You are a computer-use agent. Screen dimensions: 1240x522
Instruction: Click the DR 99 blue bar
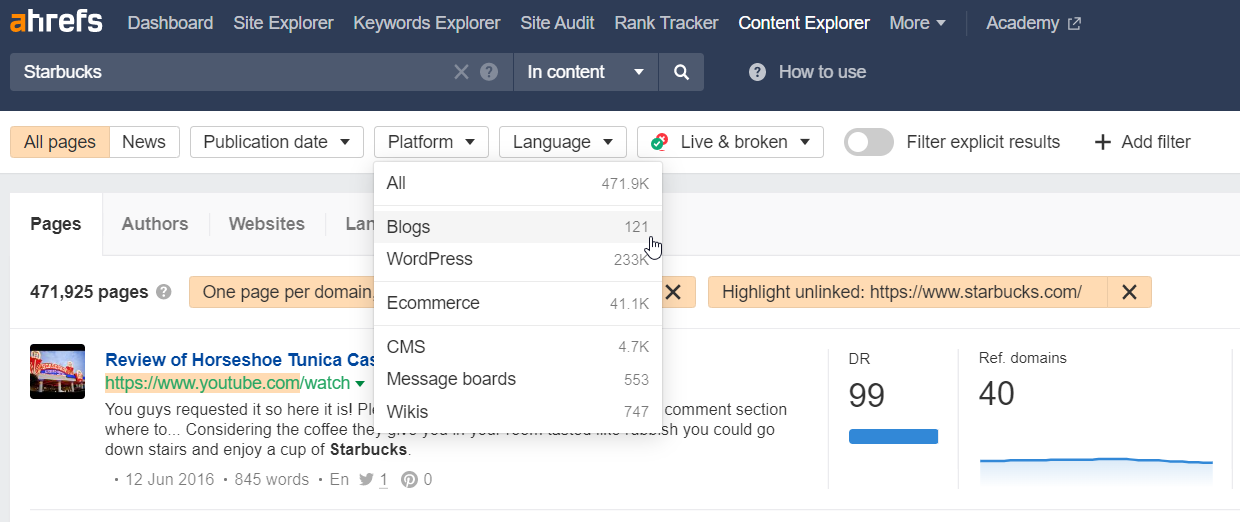tap(893, 436)
